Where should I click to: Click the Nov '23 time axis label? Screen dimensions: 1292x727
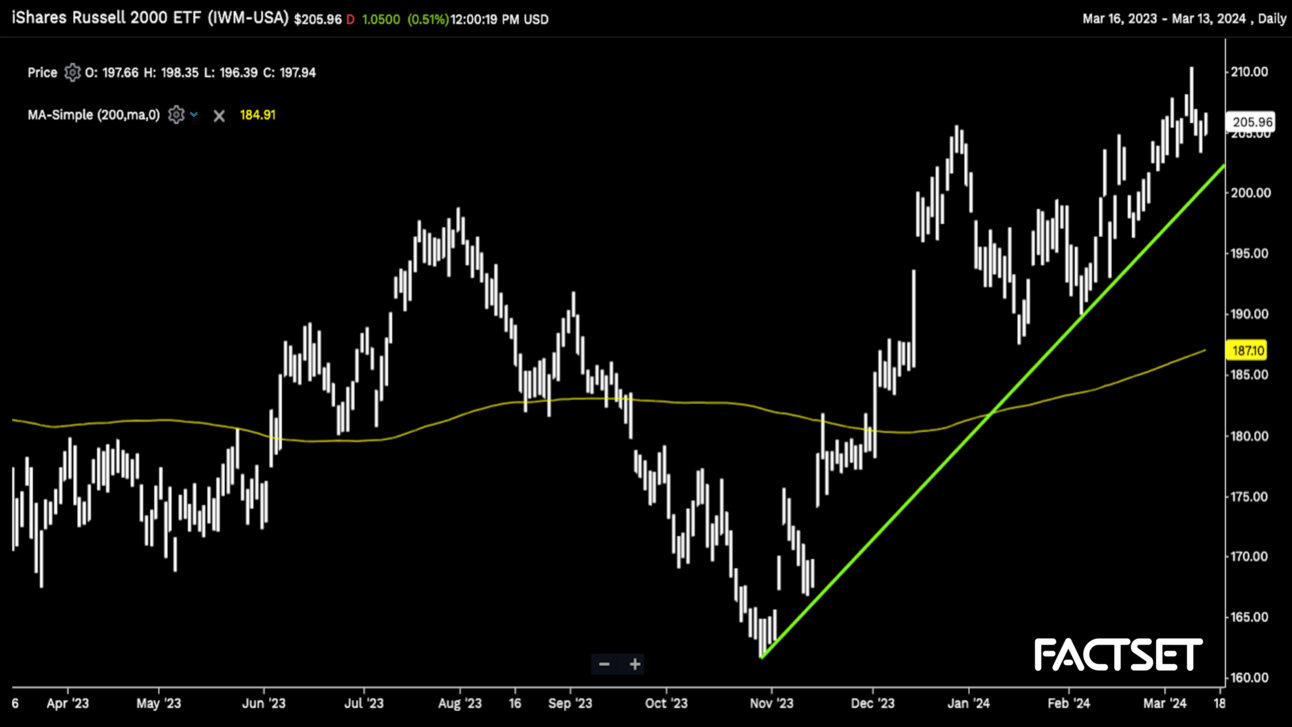pyautogui.click(x=771, y=703)
